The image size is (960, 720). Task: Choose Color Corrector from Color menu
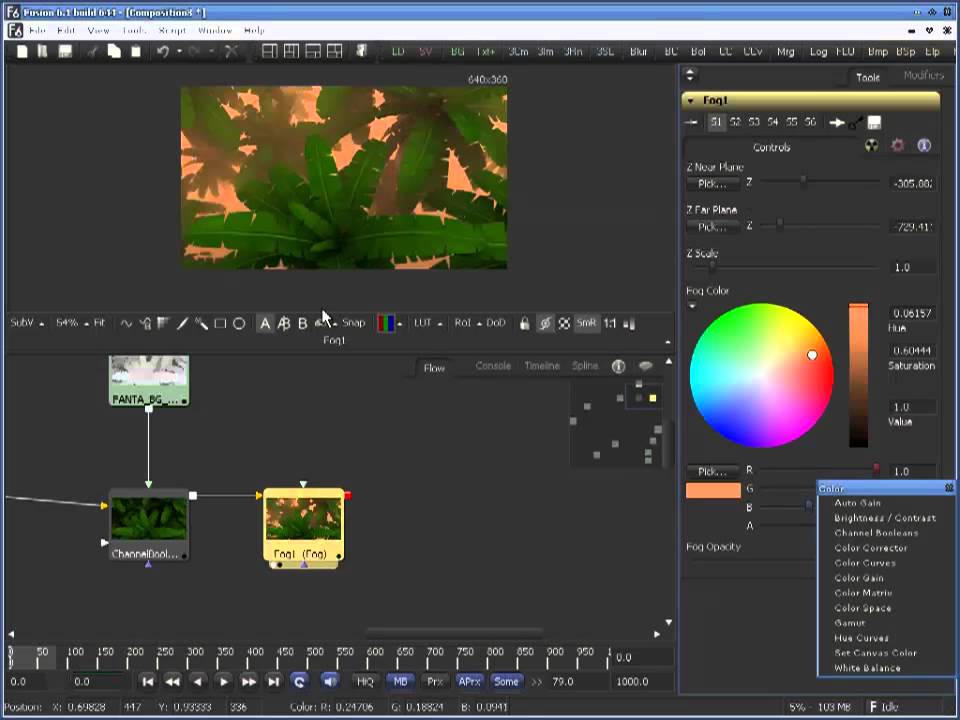point(870,548)
